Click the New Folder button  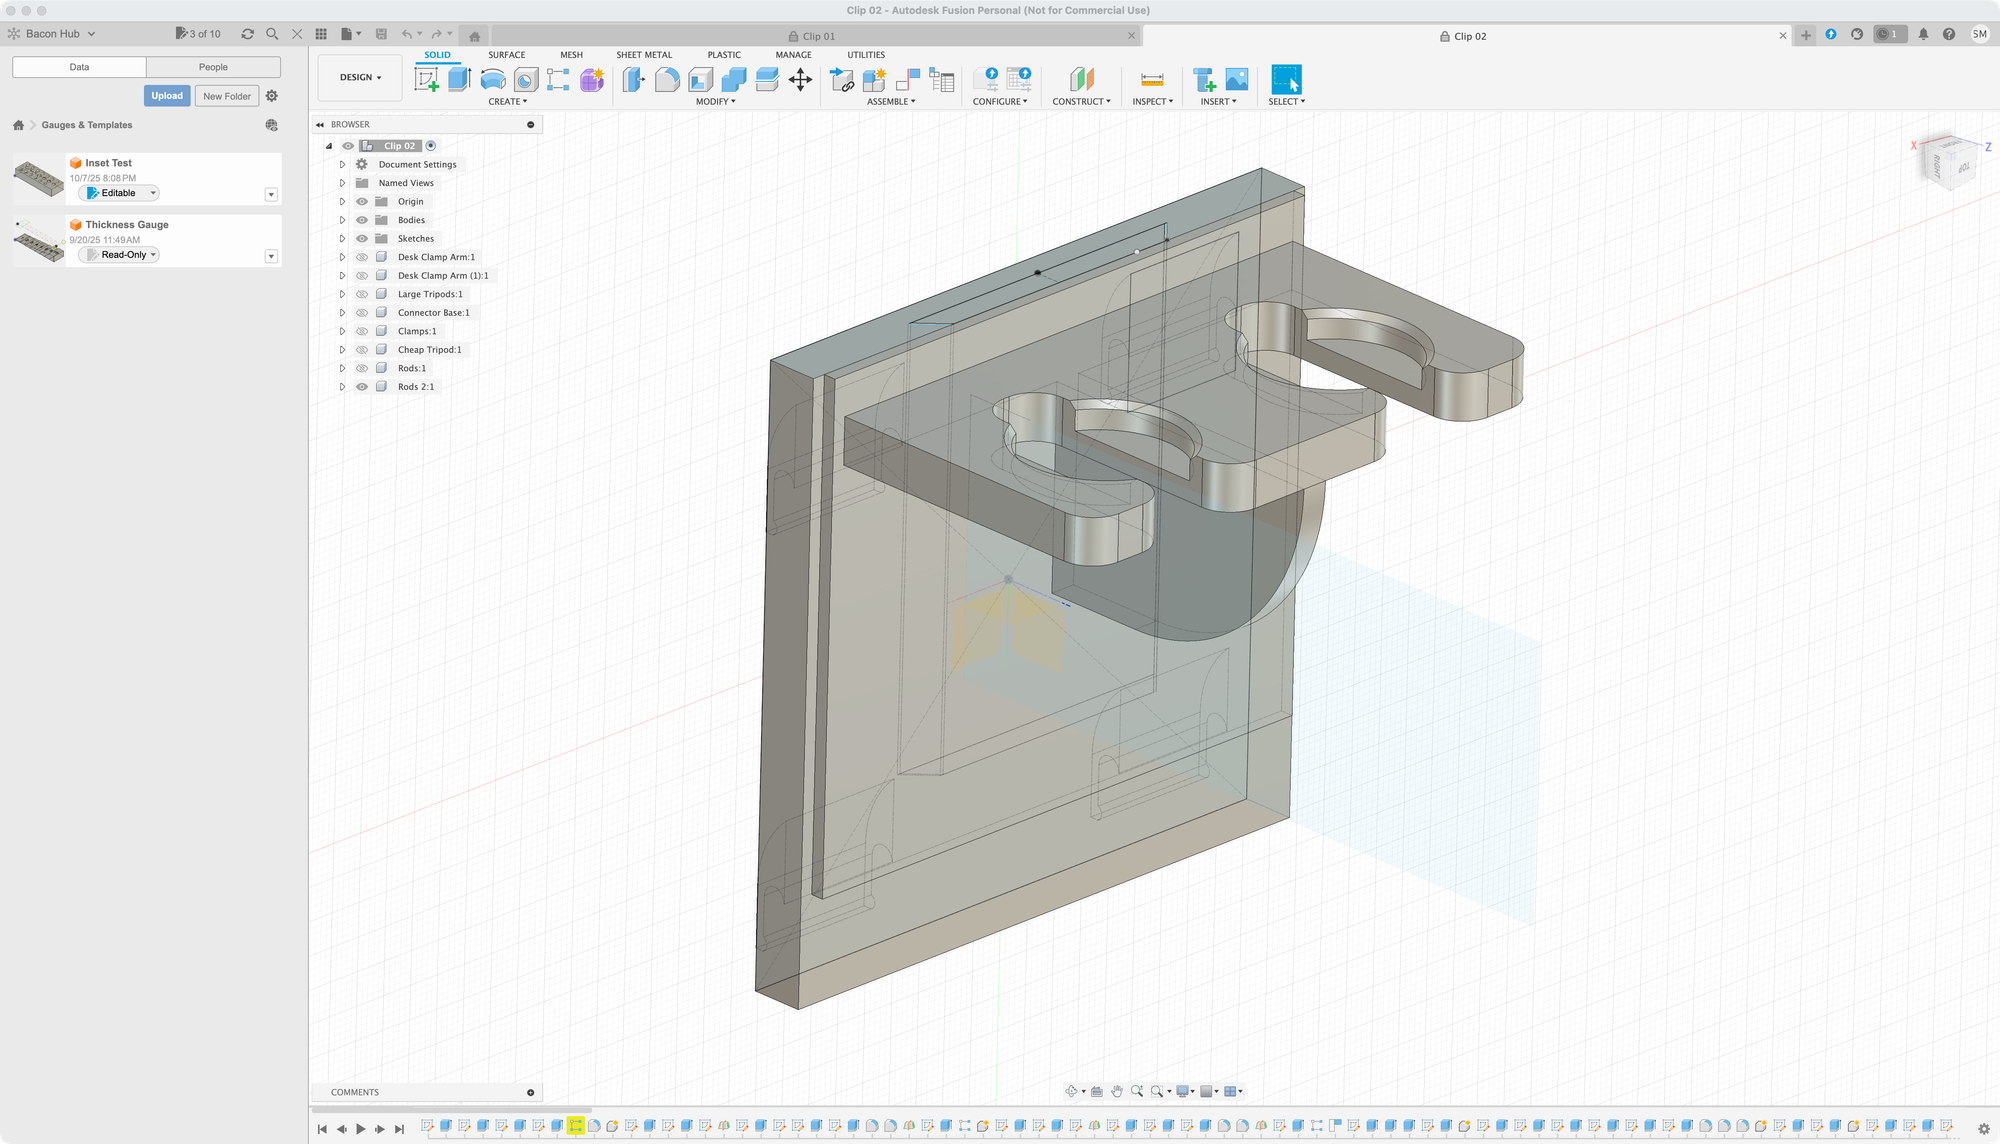227,95
